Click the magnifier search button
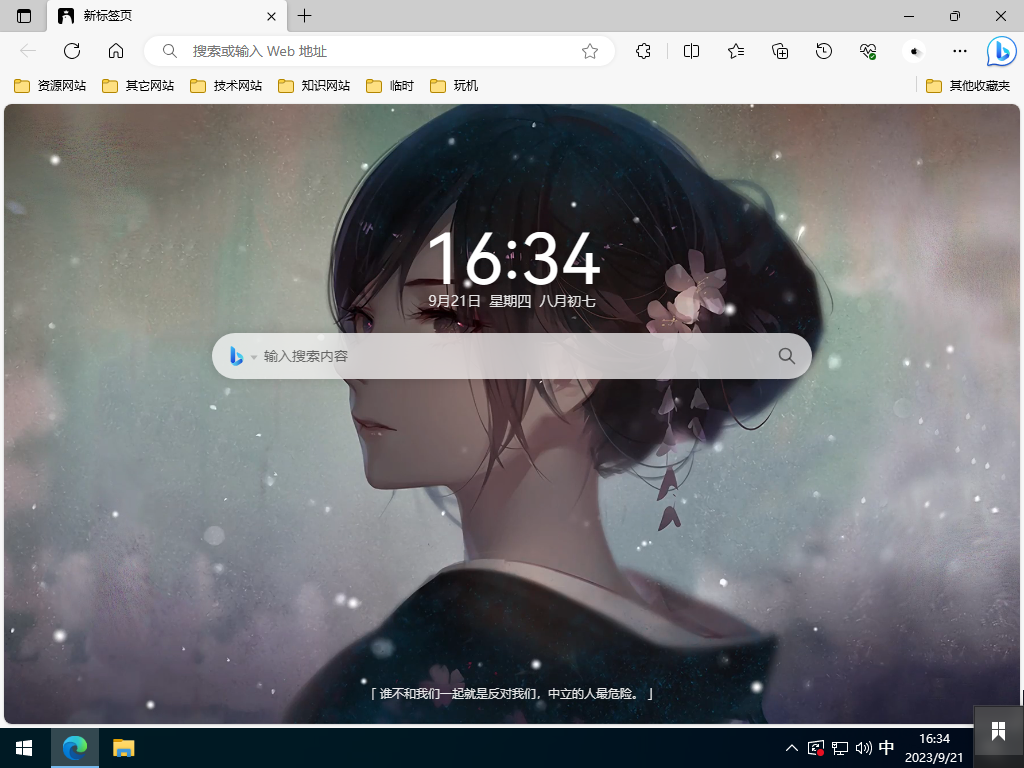1024x768 pixels. pyautogui.click(x=786, y=356)
